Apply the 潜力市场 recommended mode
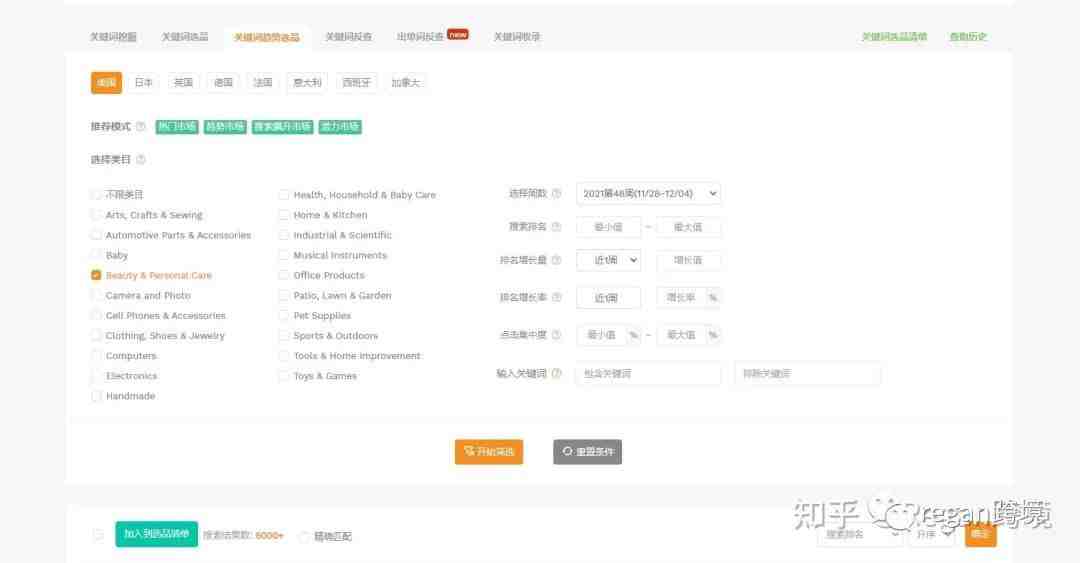The width and height of the screenshot is (1080, 563). click(x=340, y=127)
